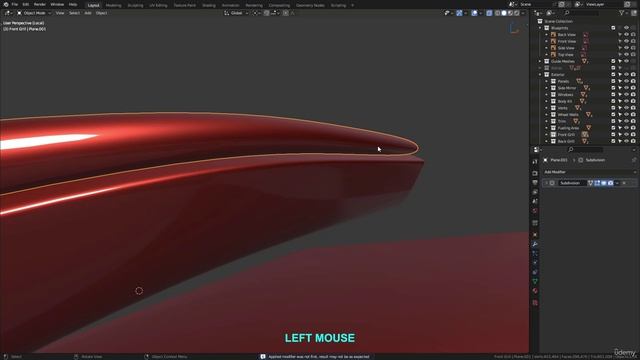Hide Back Grill with eye icon

click(627, 141)
